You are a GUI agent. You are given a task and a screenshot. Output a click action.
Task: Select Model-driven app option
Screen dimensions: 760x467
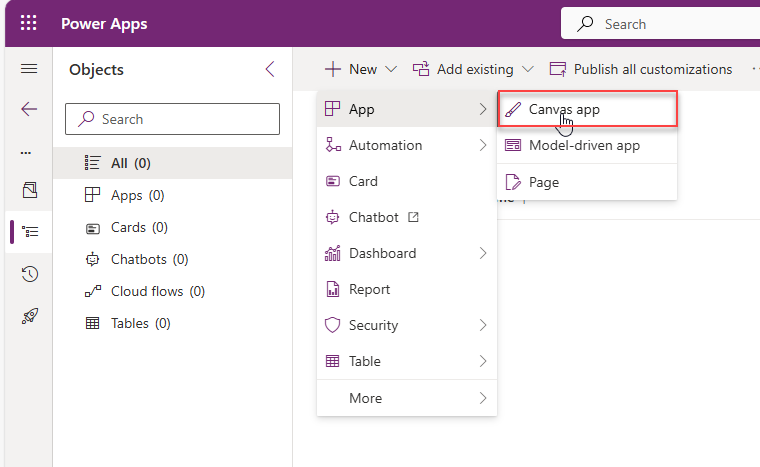pos(587,145)
